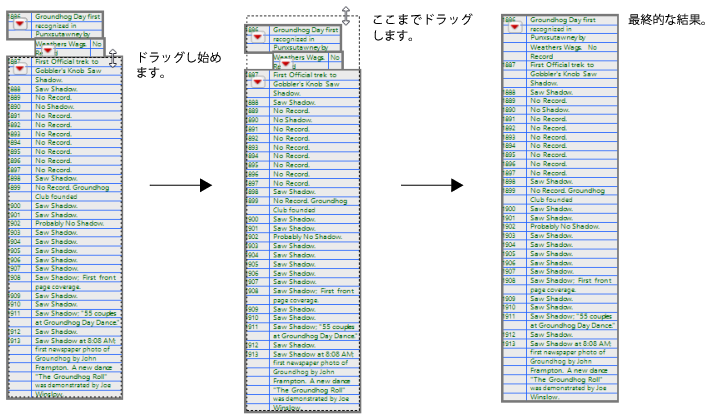Click the caption 最終的な結果。
This screenshot has width=718, height=416.
pos(667,20)
